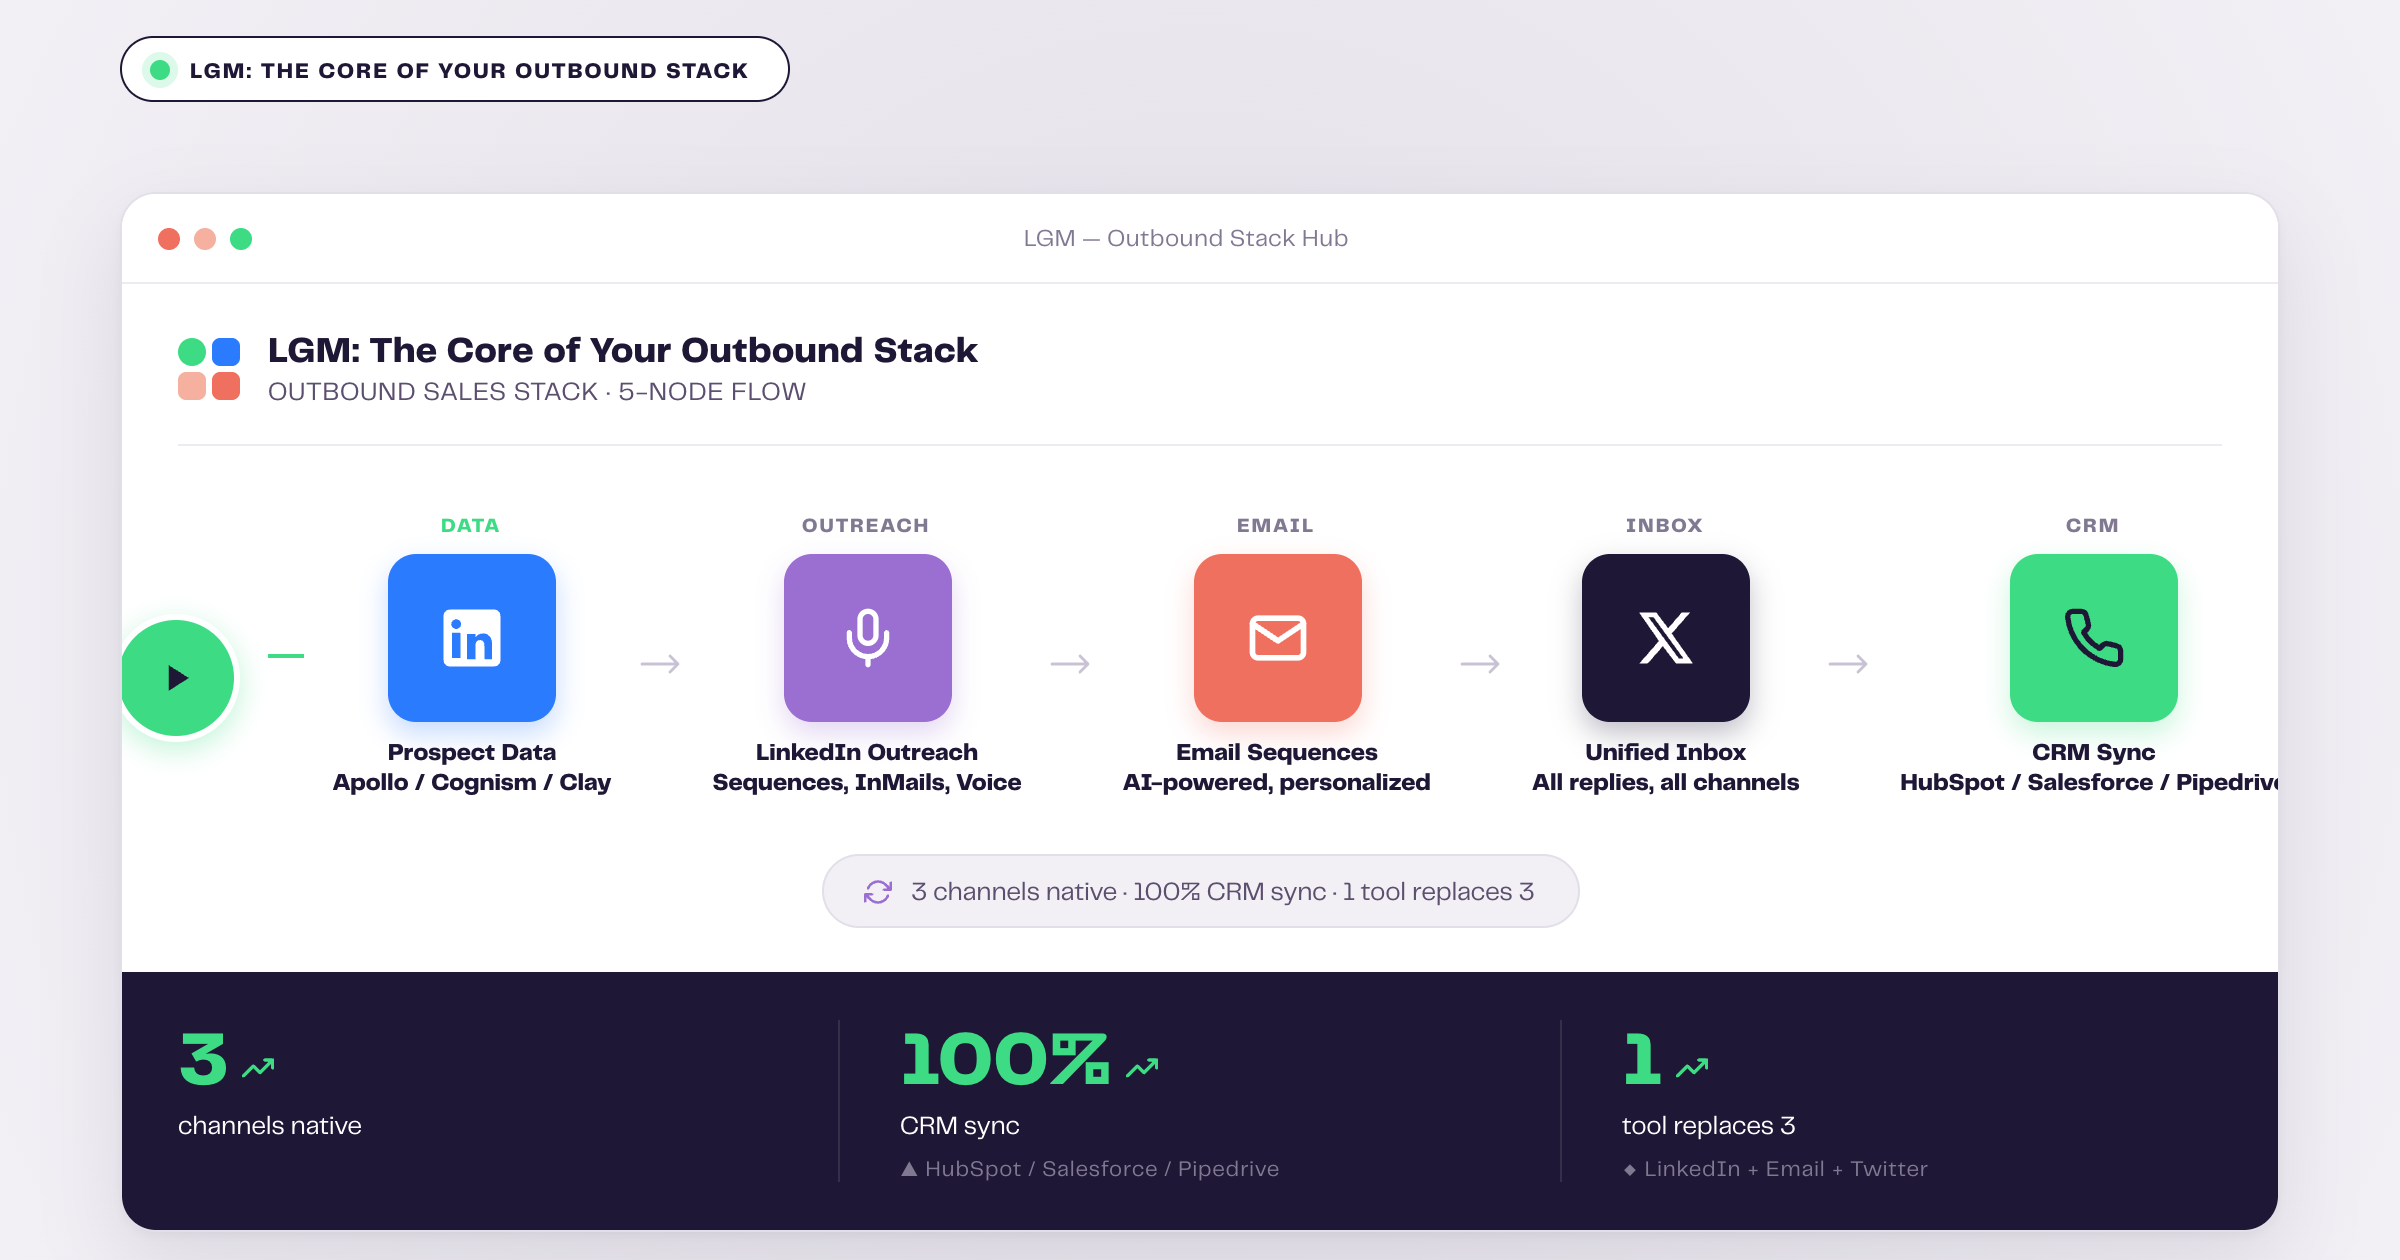The width and height of the screenshot is (2400, 1260).
Task: Select the DATA column label
Action: (x=470, y=524)
